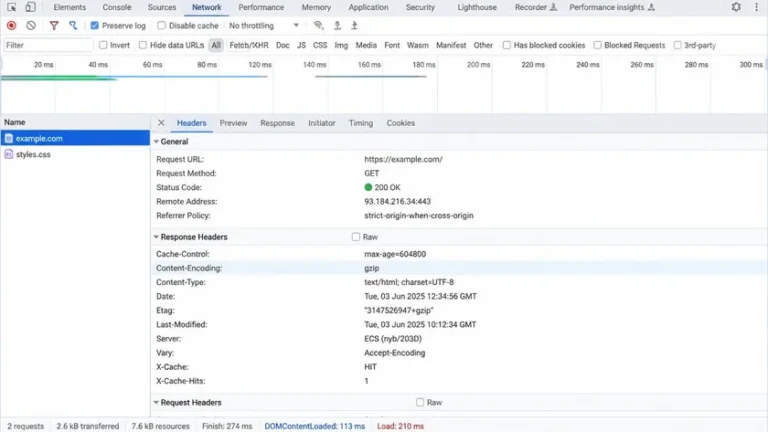Click the https://example.com/ Request URL value
The image size is (768, 432).
point(403,159)
